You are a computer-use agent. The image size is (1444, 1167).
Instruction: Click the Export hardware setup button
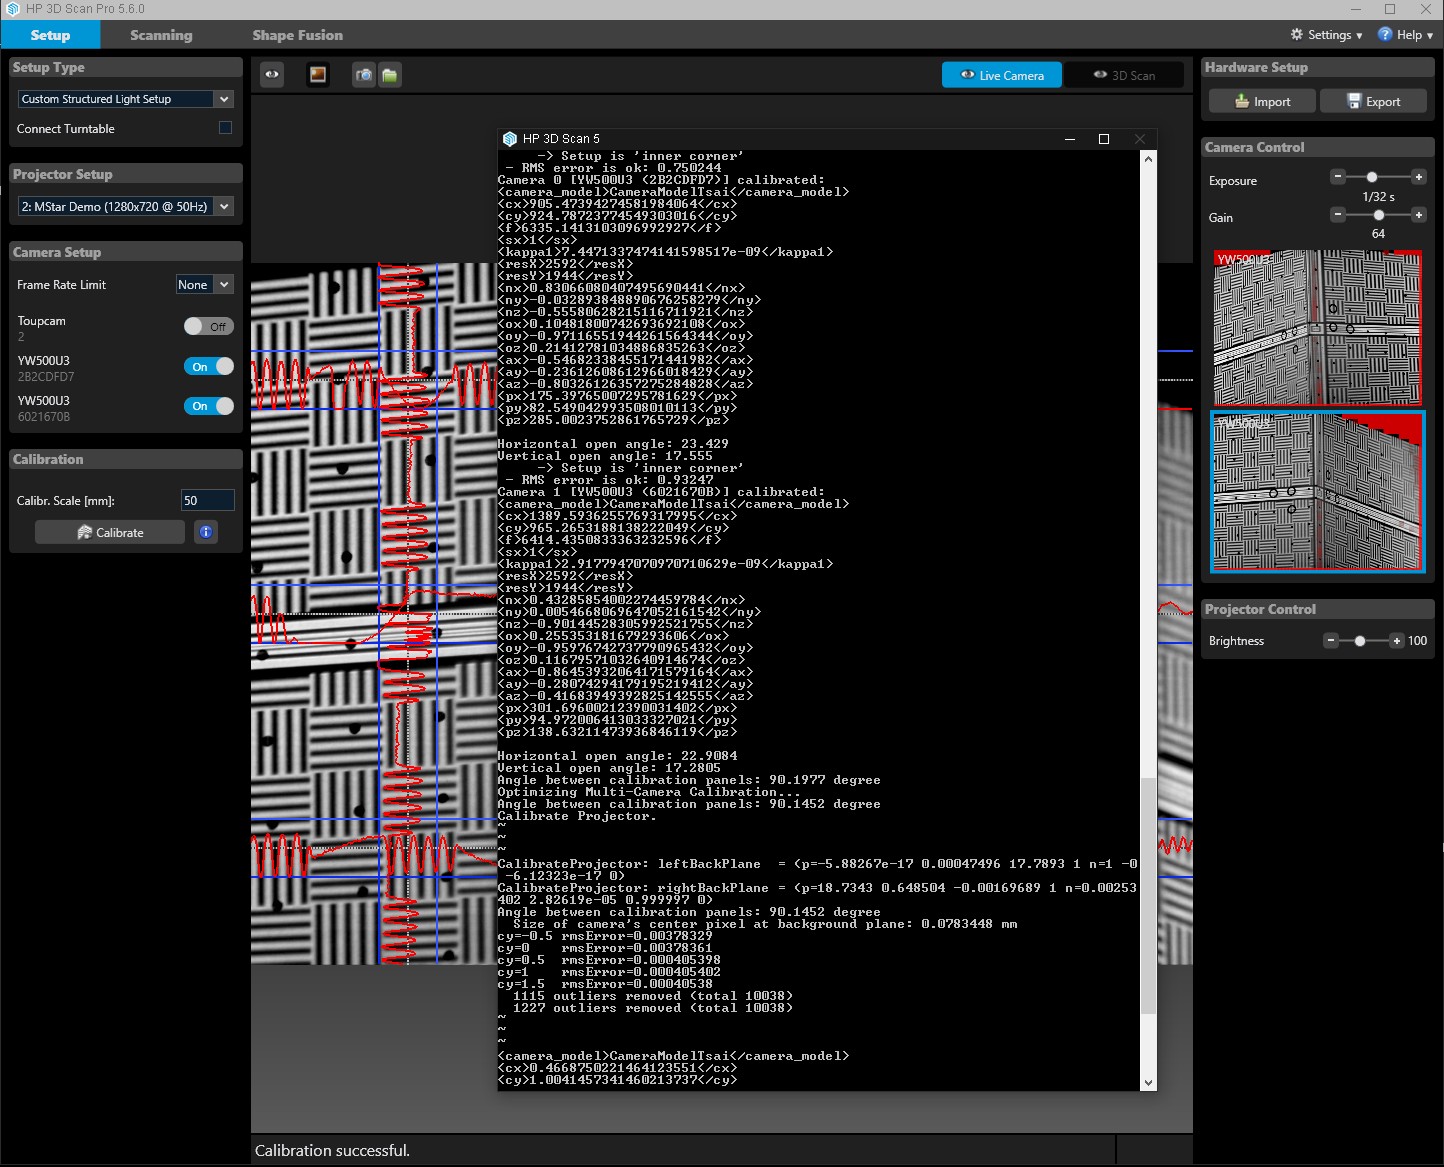click(x=1373, y=101)
